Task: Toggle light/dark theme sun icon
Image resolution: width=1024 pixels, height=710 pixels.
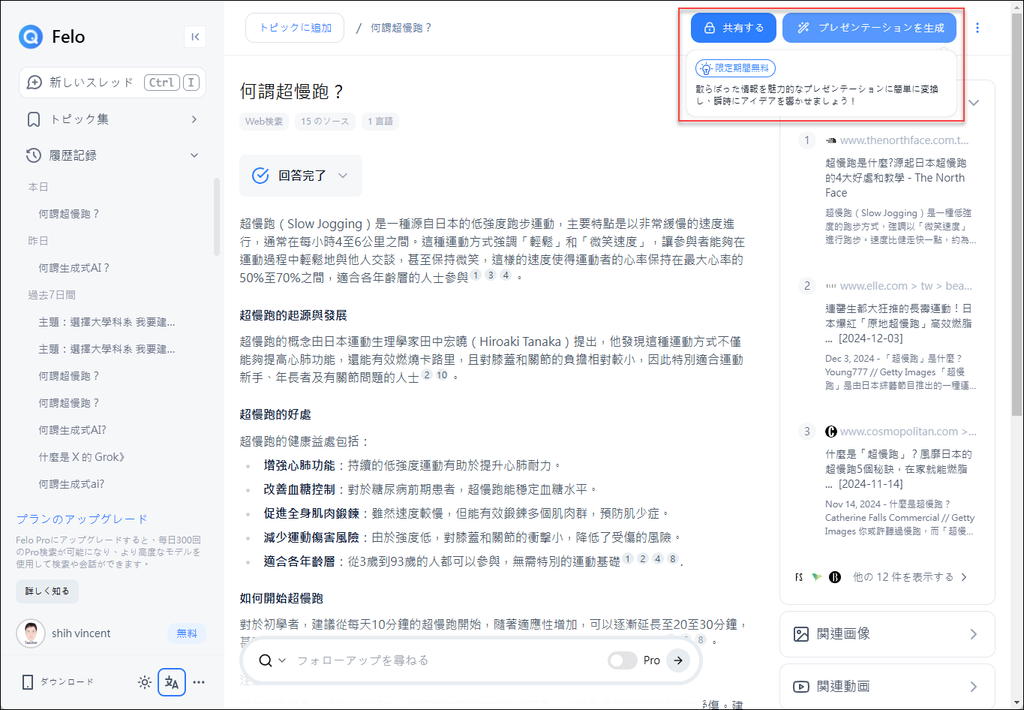Action: pyautogui.click(x=144, y=682)
